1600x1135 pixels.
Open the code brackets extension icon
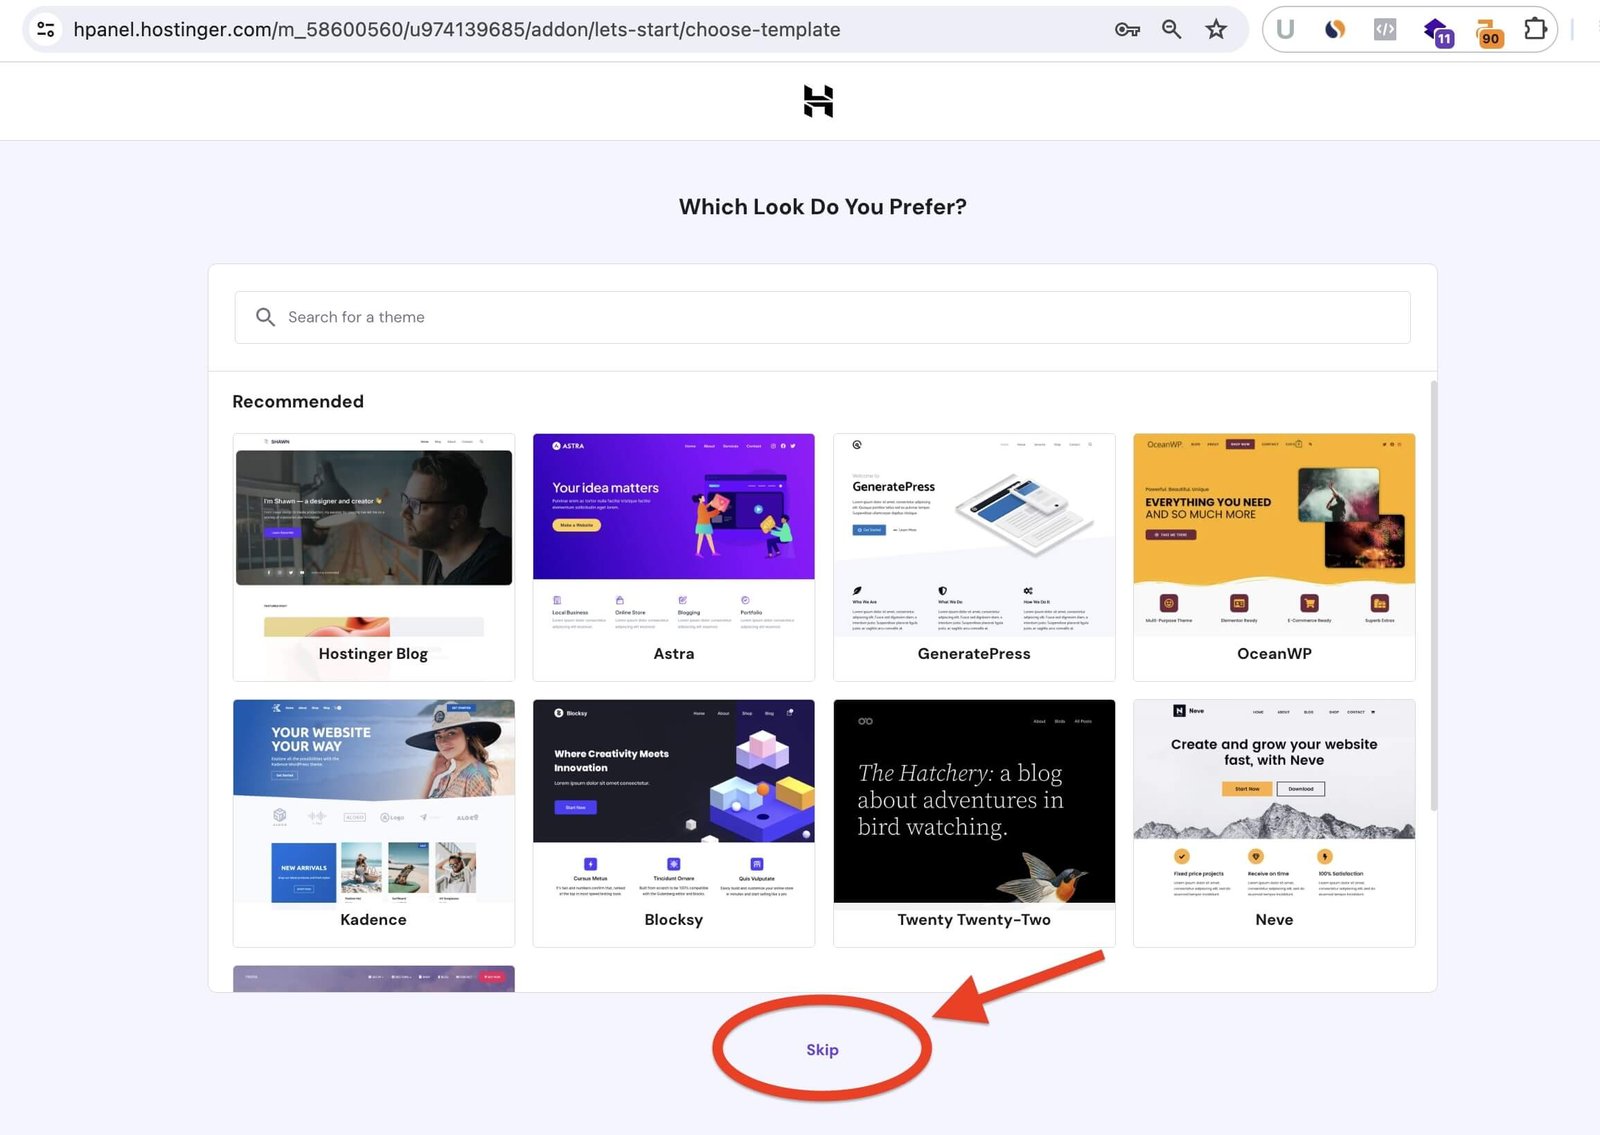point(1385,30)
